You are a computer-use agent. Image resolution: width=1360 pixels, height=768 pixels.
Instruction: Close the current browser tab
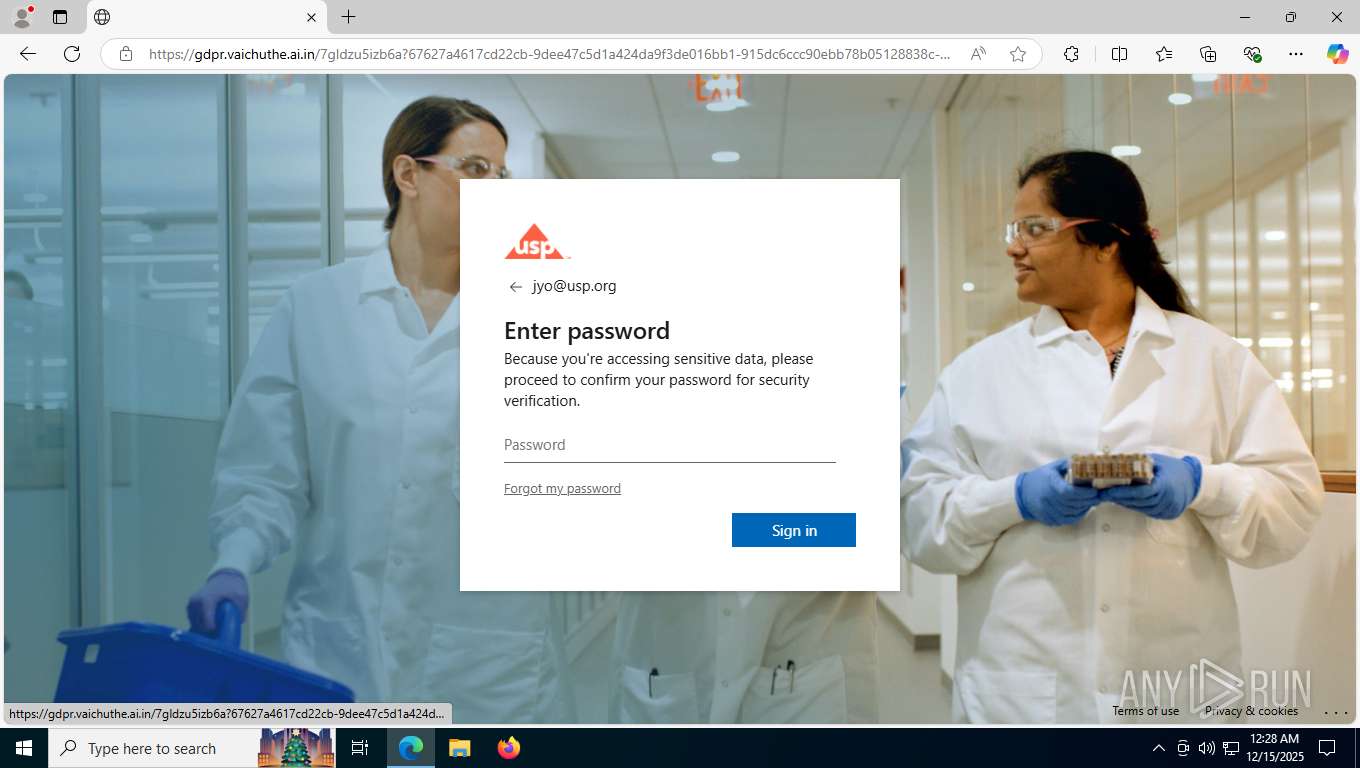click(x=311, y=17)
